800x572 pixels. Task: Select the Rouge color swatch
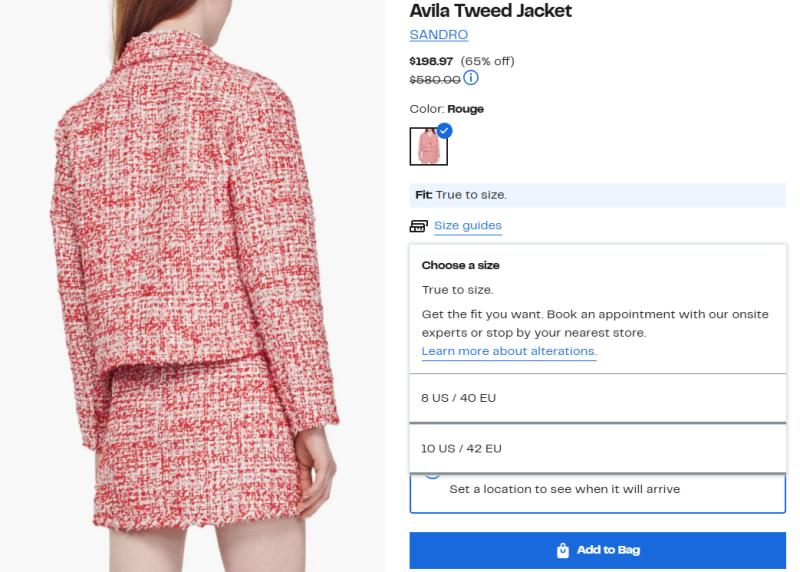pos(428,147)
